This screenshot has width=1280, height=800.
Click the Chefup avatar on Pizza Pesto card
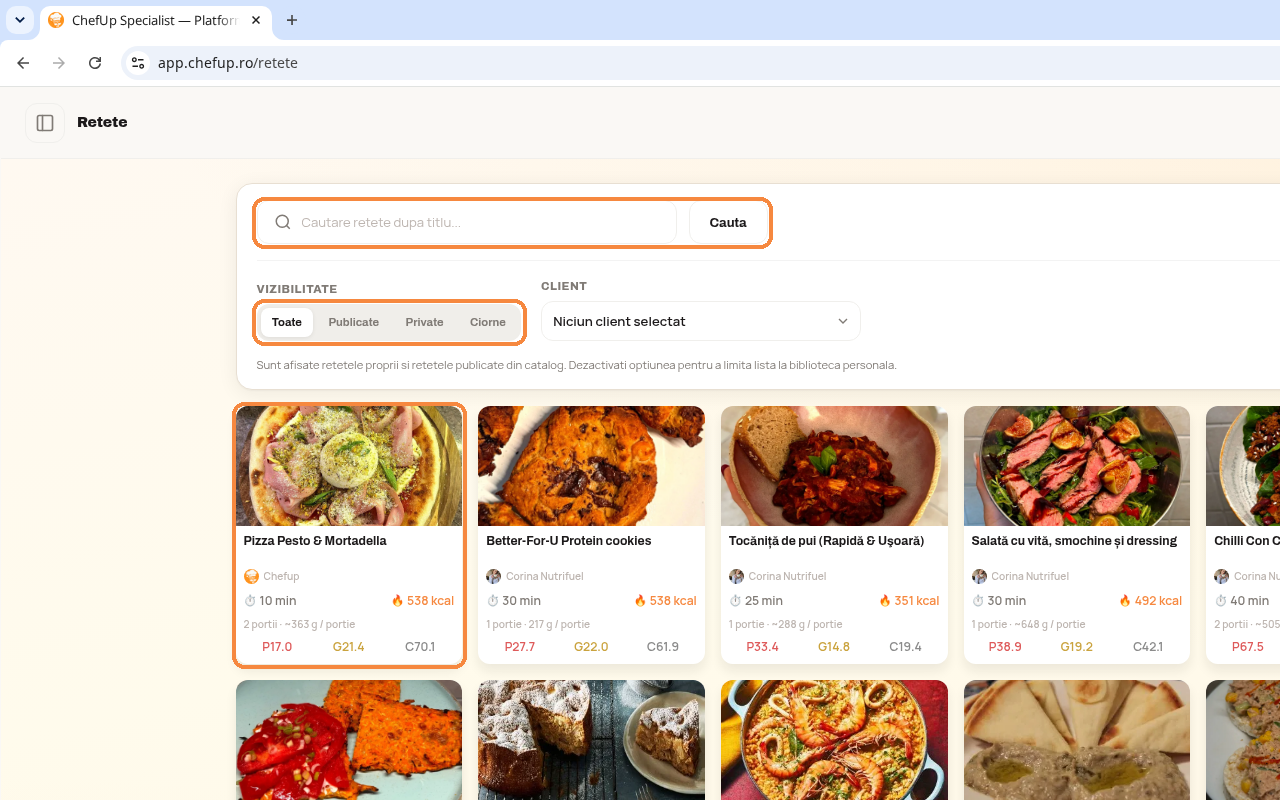[251, 576]
